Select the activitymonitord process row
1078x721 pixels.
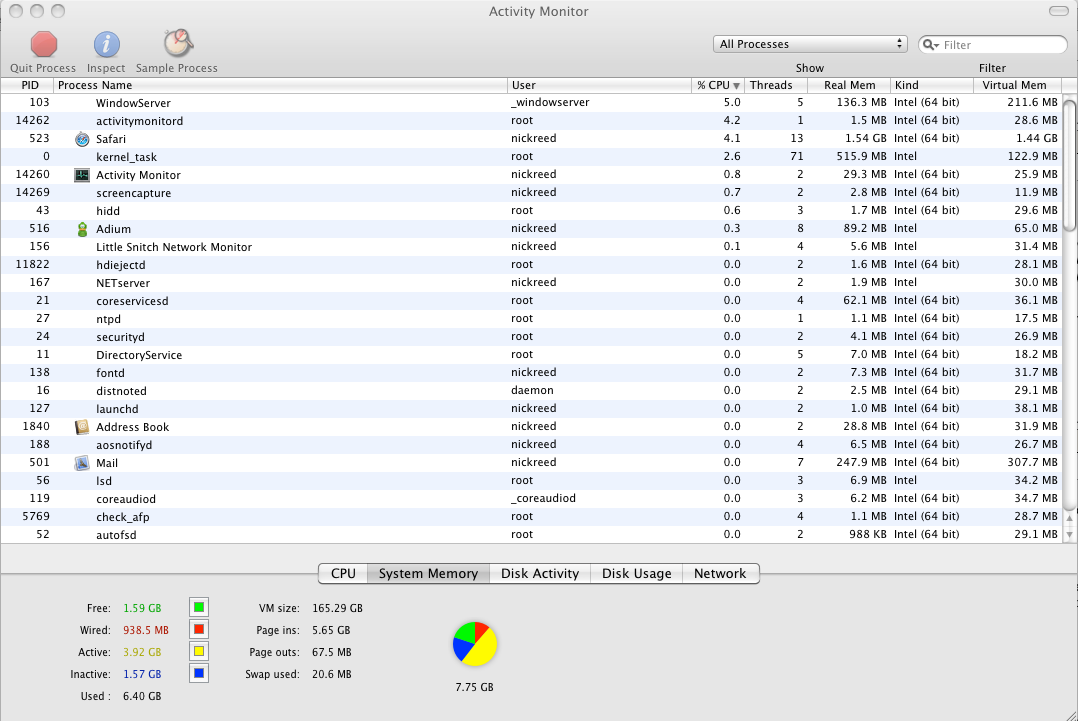(x=531, y=120)
